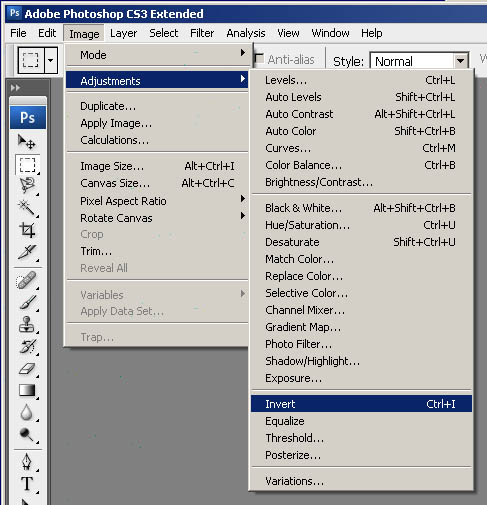Click the Photoshop title bar icon

[15, 13]
